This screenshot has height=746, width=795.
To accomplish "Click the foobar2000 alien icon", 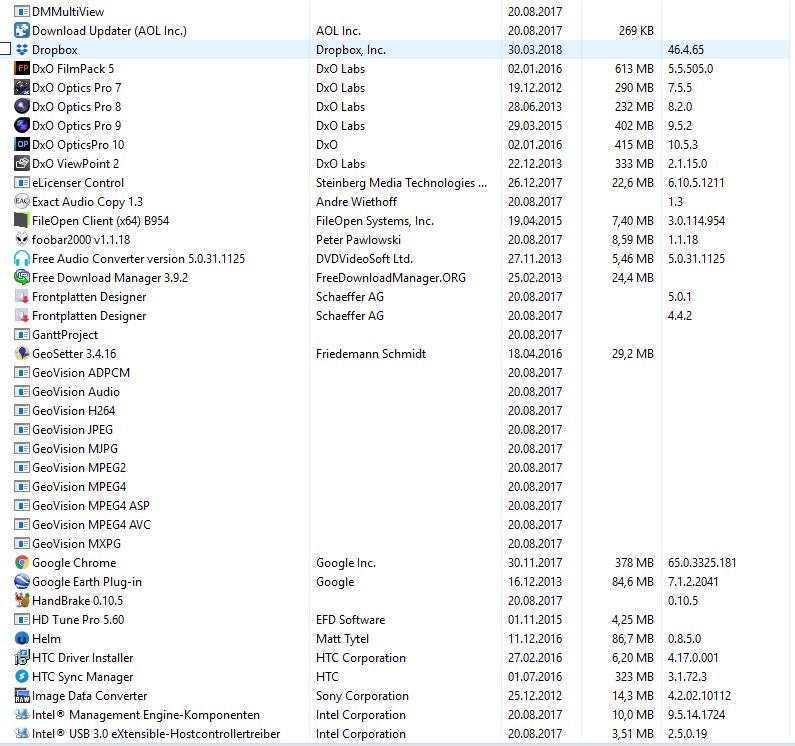I will point(22,239).
